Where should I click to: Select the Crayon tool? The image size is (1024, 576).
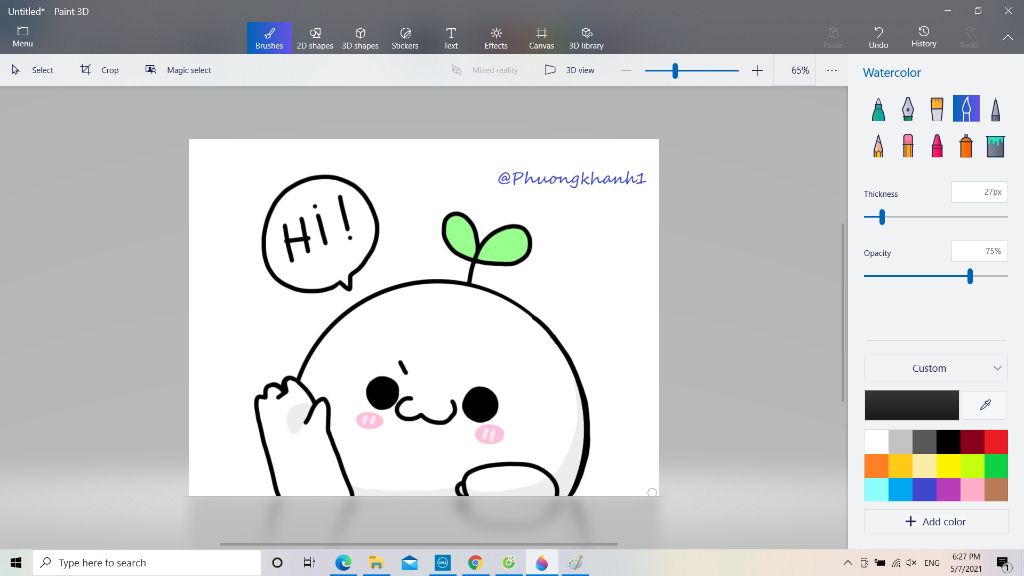[936, 146]
